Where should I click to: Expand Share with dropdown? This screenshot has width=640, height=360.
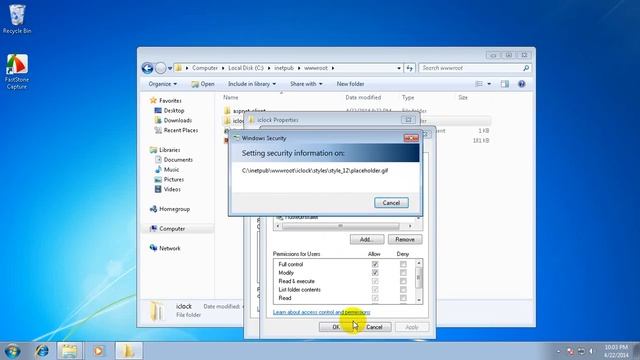(x=306, y=84)
